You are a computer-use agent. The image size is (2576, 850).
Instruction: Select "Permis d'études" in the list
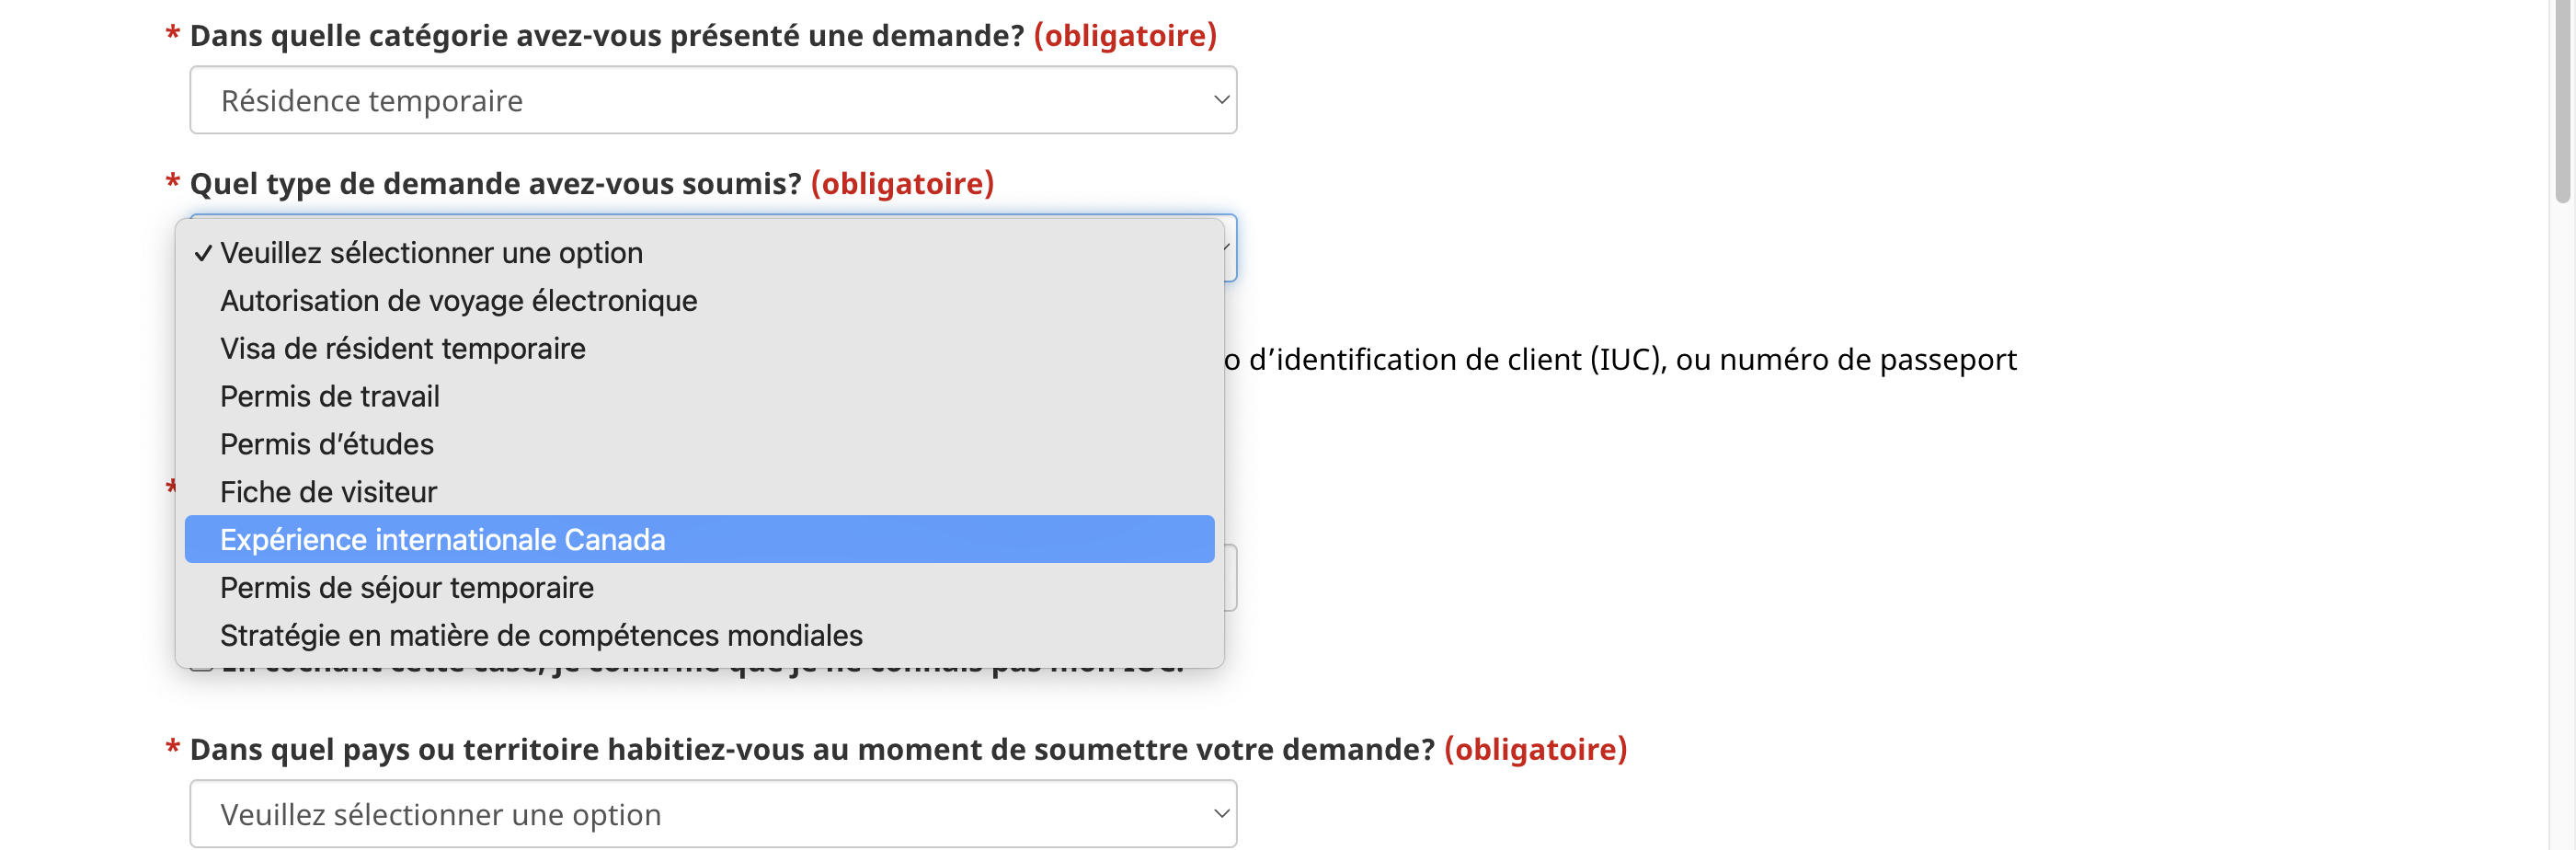[x=326, y=444]
